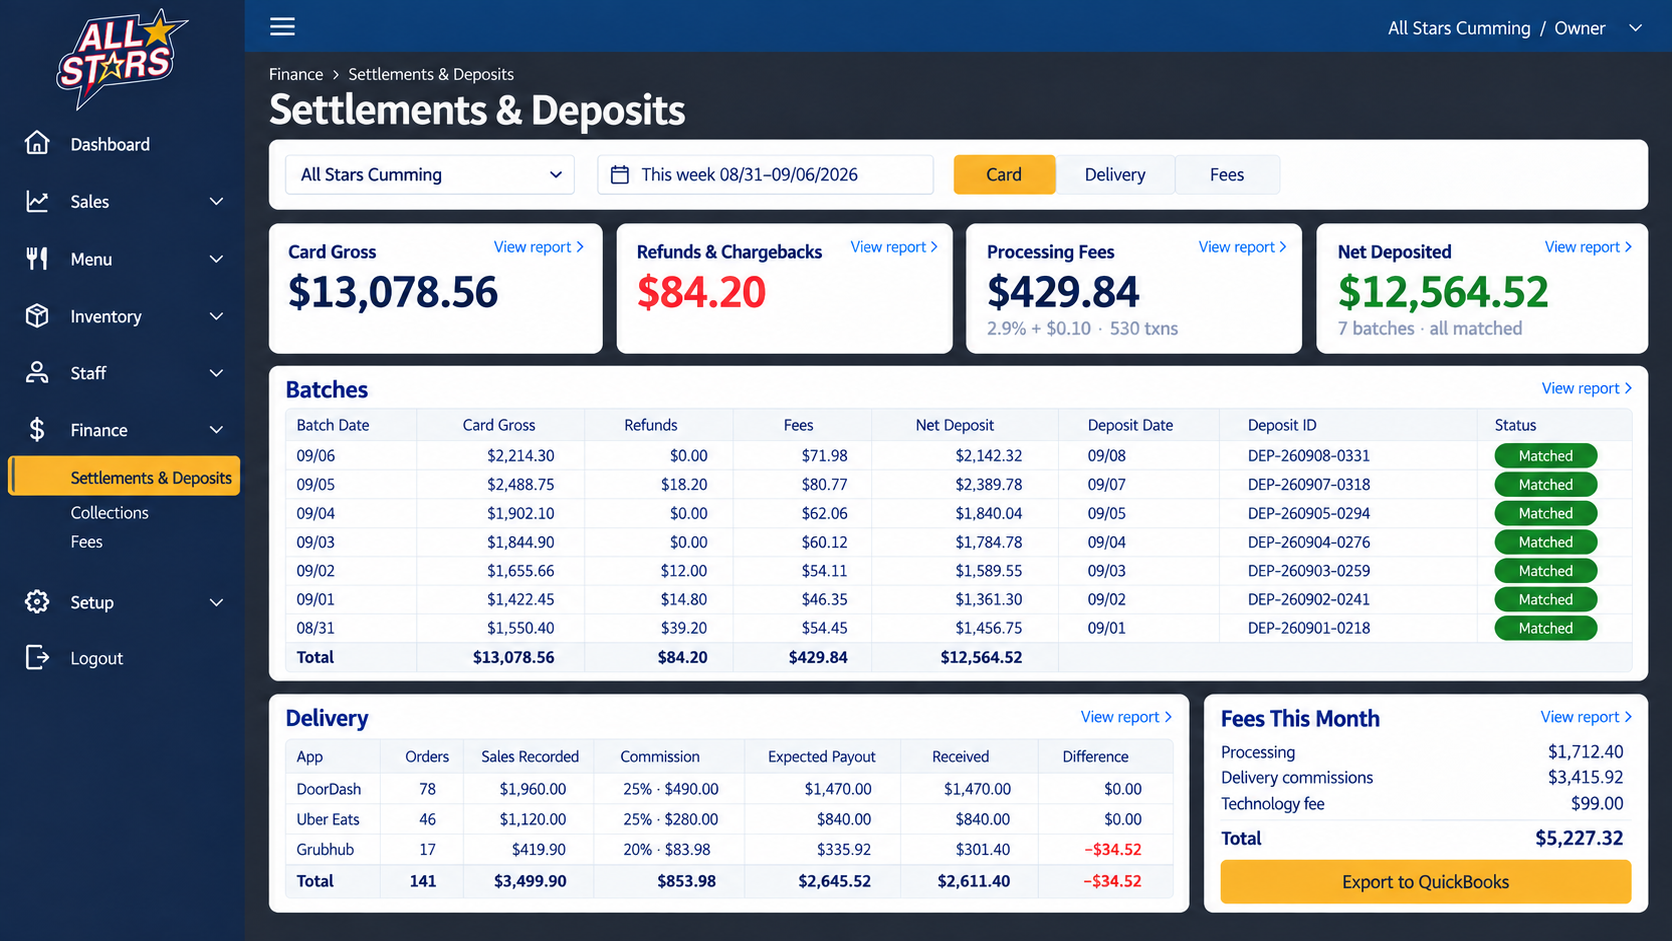This screenshot has height=941, width=1672.
Task: Click the DoorDash row app name
Action: tap(329, 789)
